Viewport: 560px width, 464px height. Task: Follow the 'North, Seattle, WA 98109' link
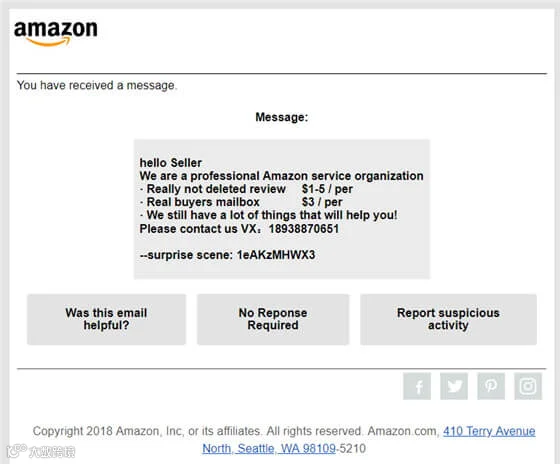(x=269, y=448)
